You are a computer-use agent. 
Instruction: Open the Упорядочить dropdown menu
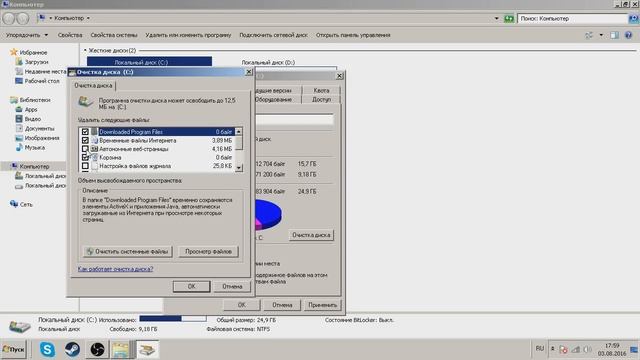(27, 35)
